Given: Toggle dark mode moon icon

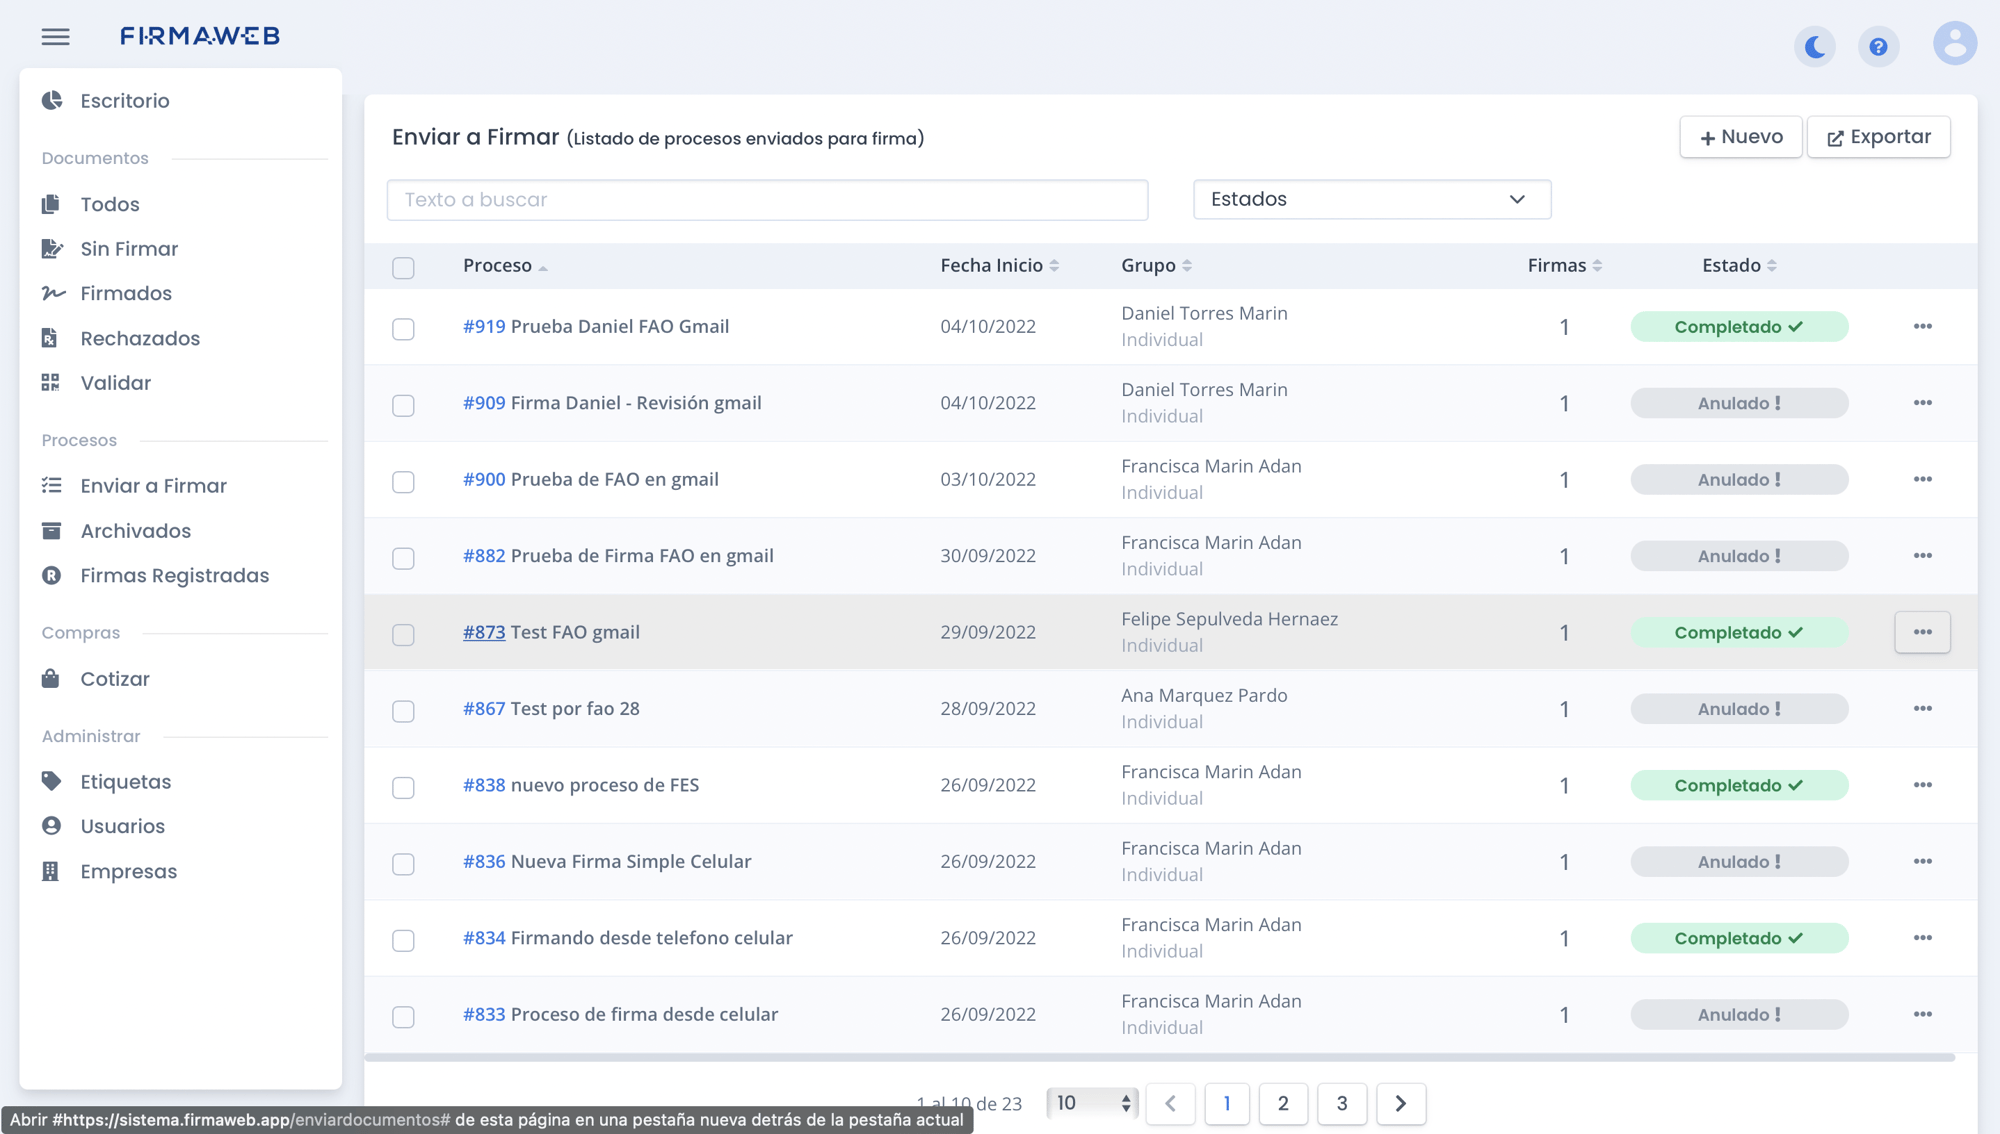Looking at the screenshot, I should coord(1815,46).
